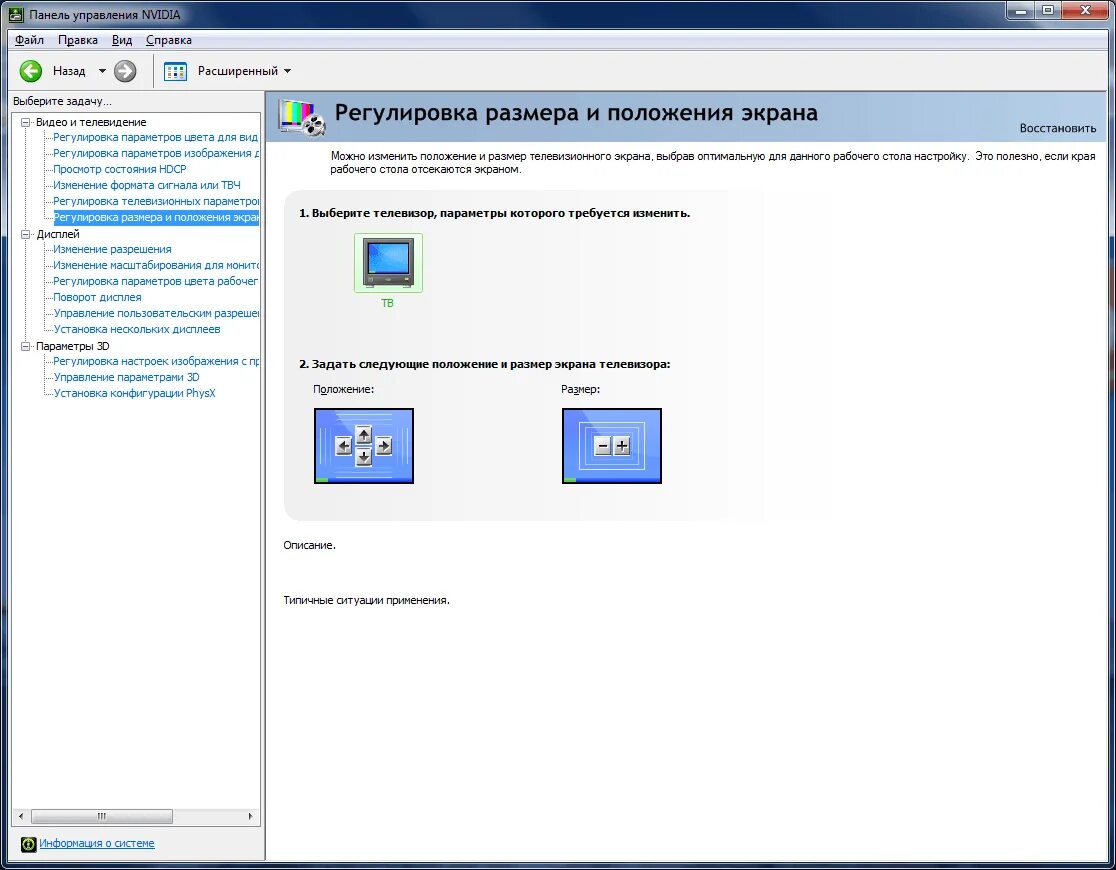Screen dimensions: 1116x870
Task: Click the page header test-pattern monitor icon
Action: (x=302, y=117)
